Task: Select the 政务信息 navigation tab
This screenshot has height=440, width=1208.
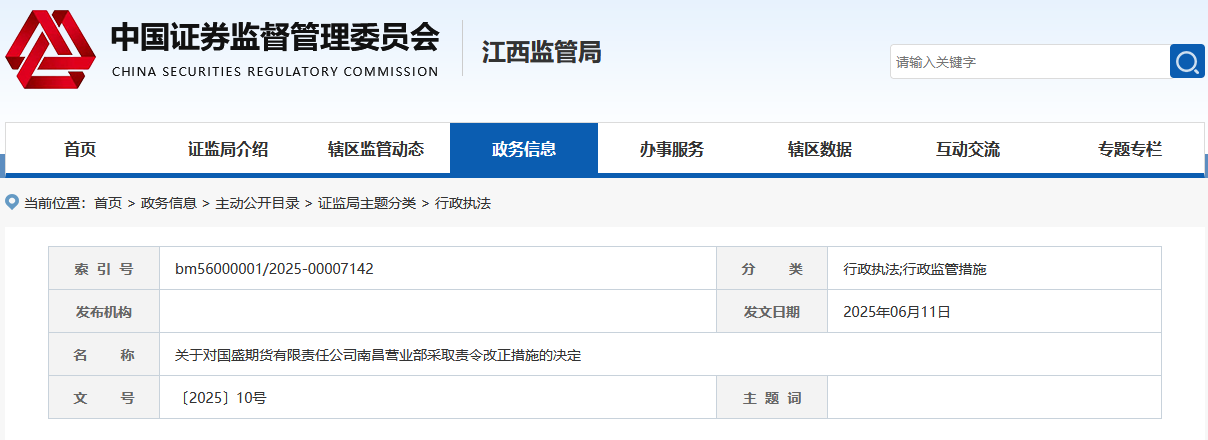Action: (x=524, y=150)
